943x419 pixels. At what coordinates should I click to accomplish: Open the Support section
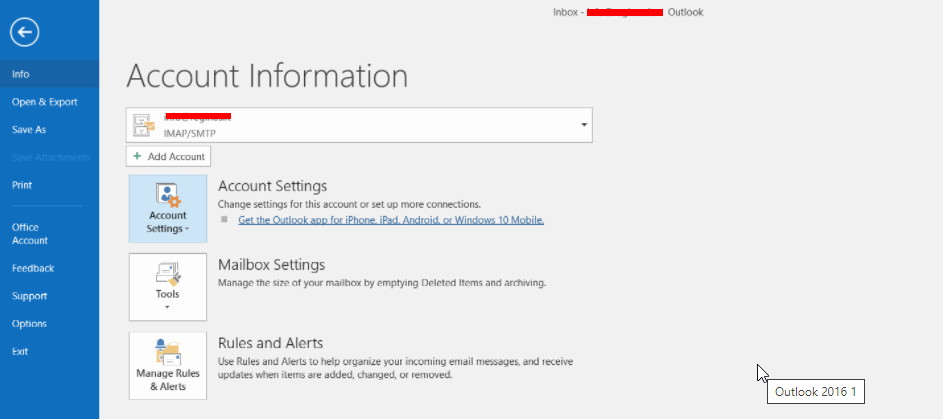[x=29, y=296]
